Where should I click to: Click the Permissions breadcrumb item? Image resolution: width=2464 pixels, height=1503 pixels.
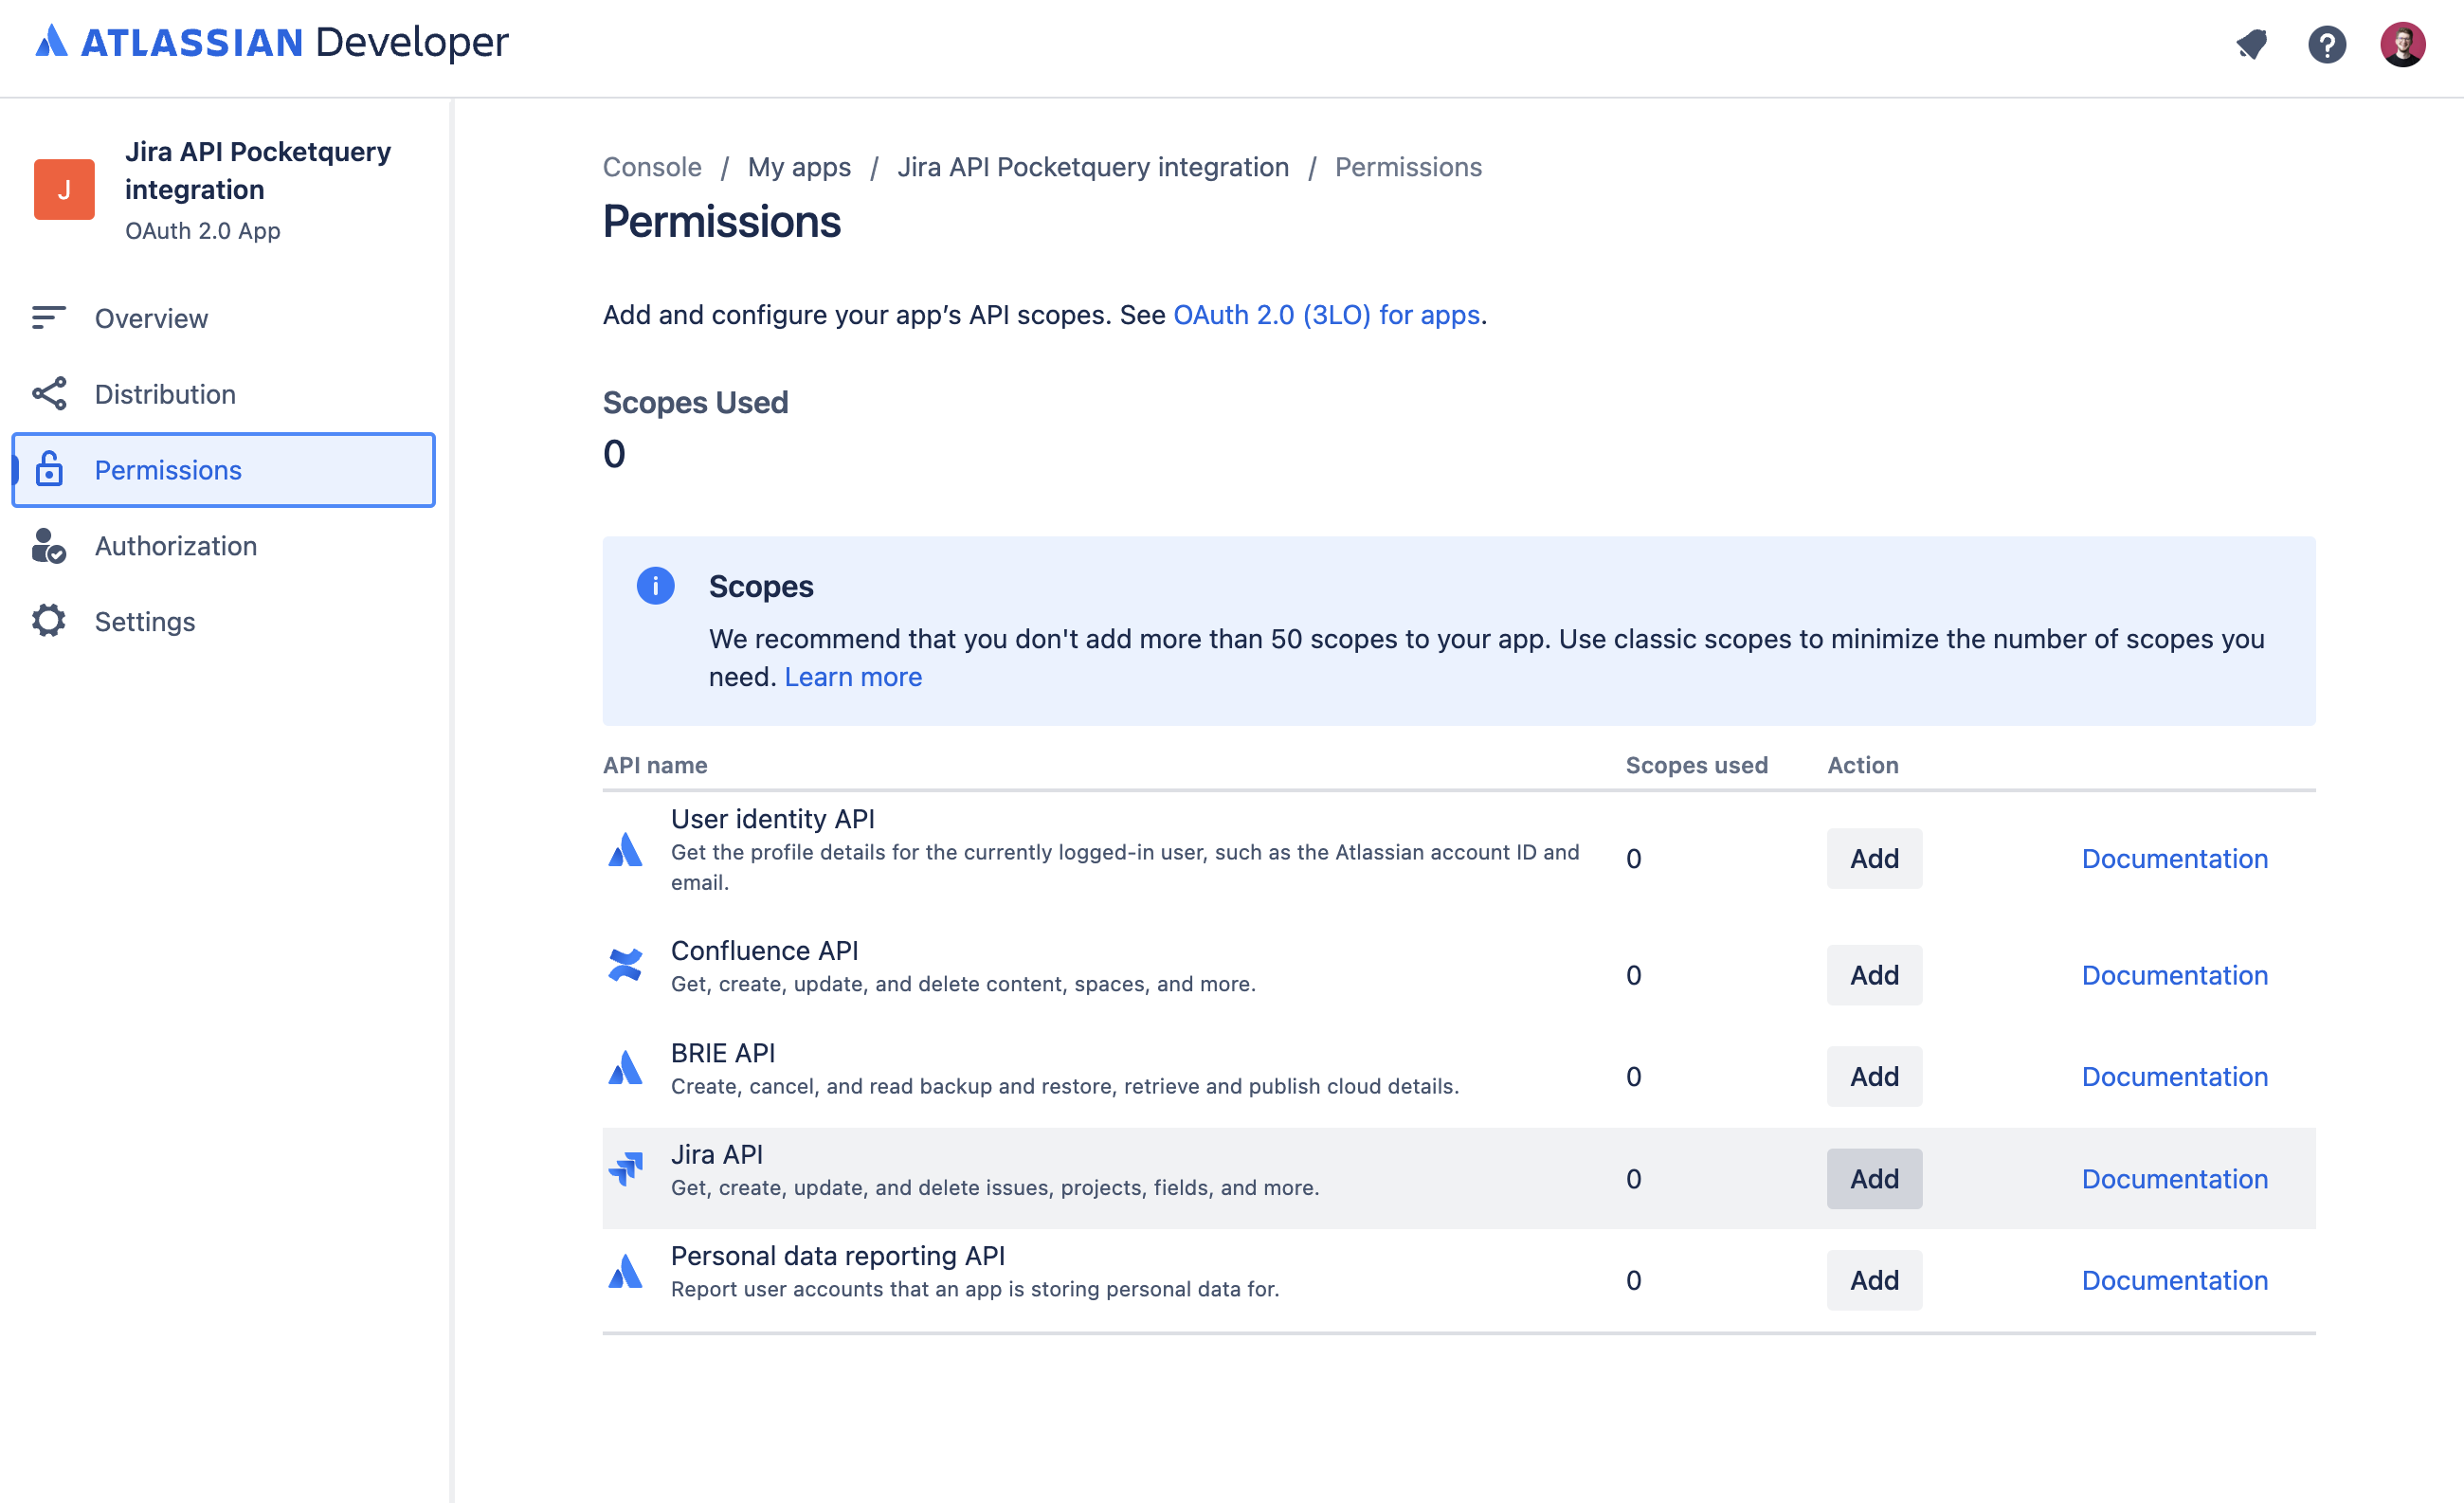click(1408, 166)
